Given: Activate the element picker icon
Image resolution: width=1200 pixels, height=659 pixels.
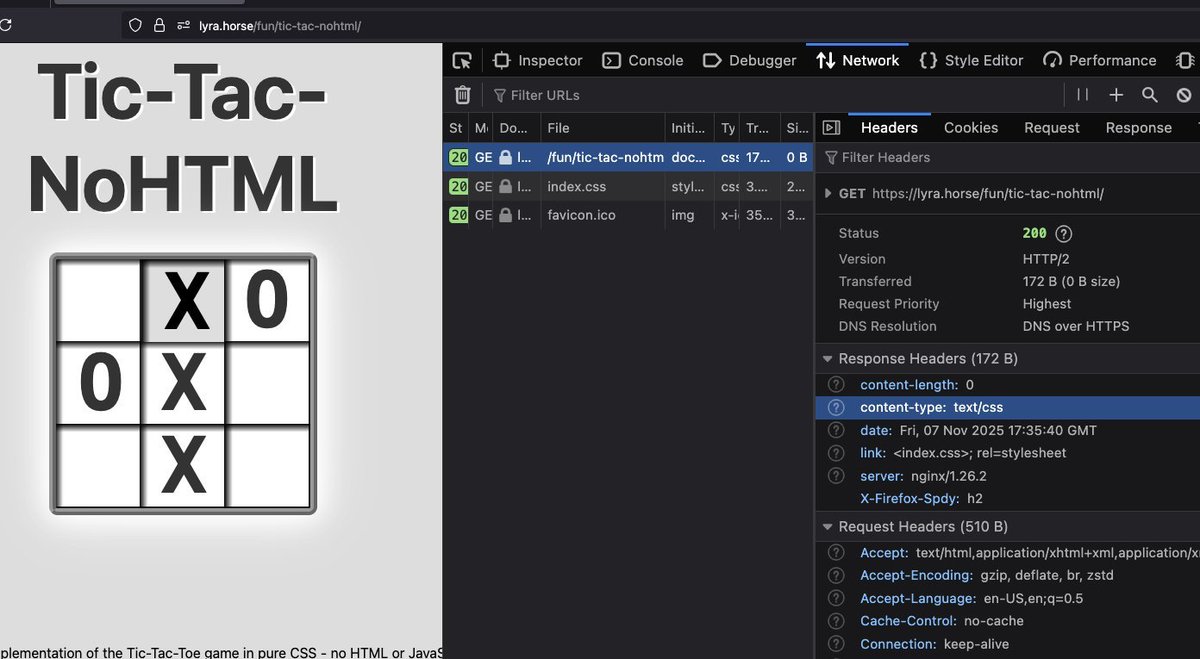Looking at the screenshot, I should 461,60.
